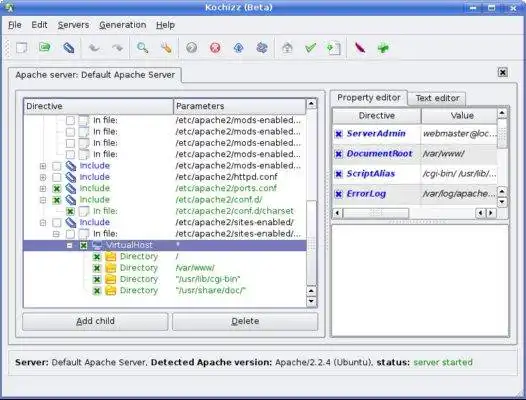Click the green open-folder toolbar icon
This screenshot has height=400, width=526.
45,47
